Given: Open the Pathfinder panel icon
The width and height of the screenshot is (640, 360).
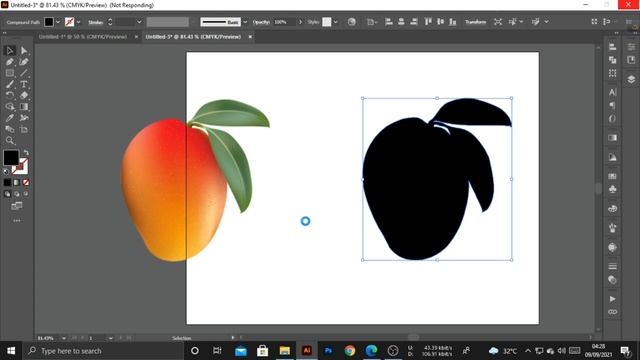Looking at the screenshot, I should (x=612, y=60).
